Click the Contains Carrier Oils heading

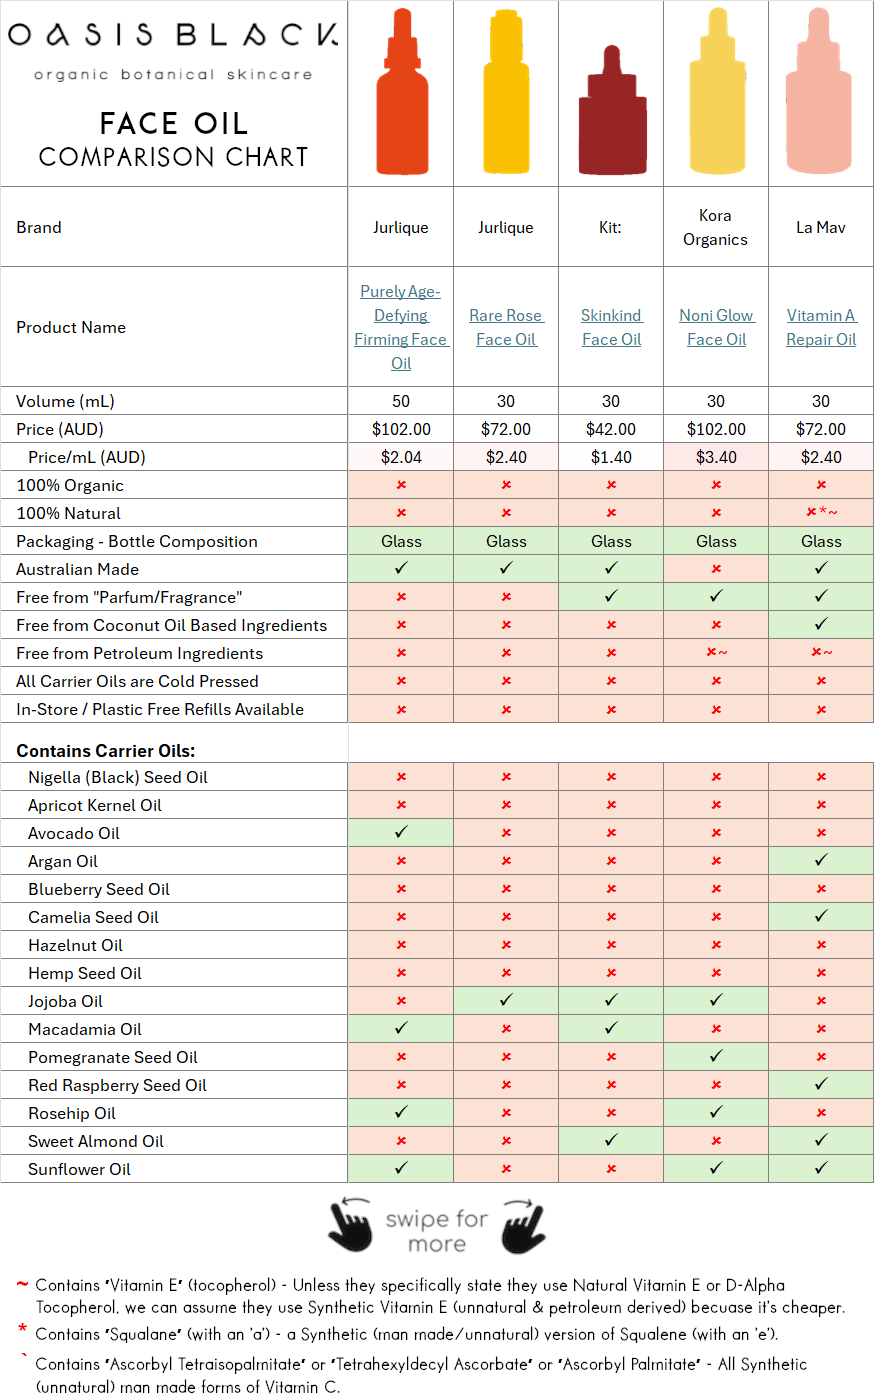[x=106, y=751]
